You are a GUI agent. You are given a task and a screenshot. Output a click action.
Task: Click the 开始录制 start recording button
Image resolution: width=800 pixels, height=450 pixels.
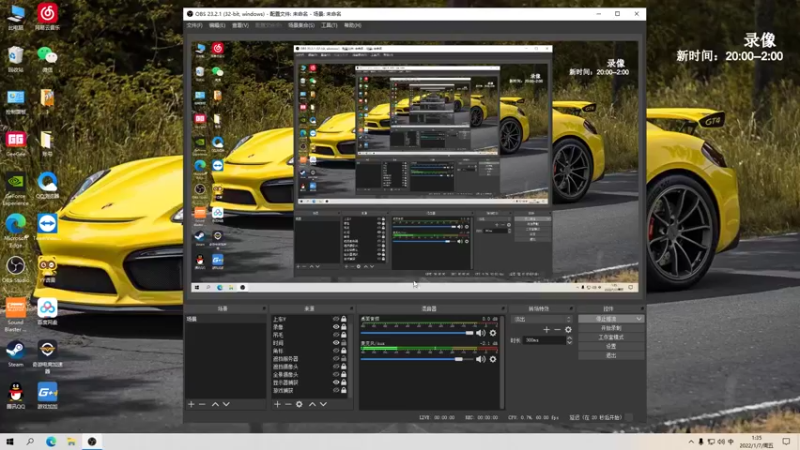pos(610,328)
